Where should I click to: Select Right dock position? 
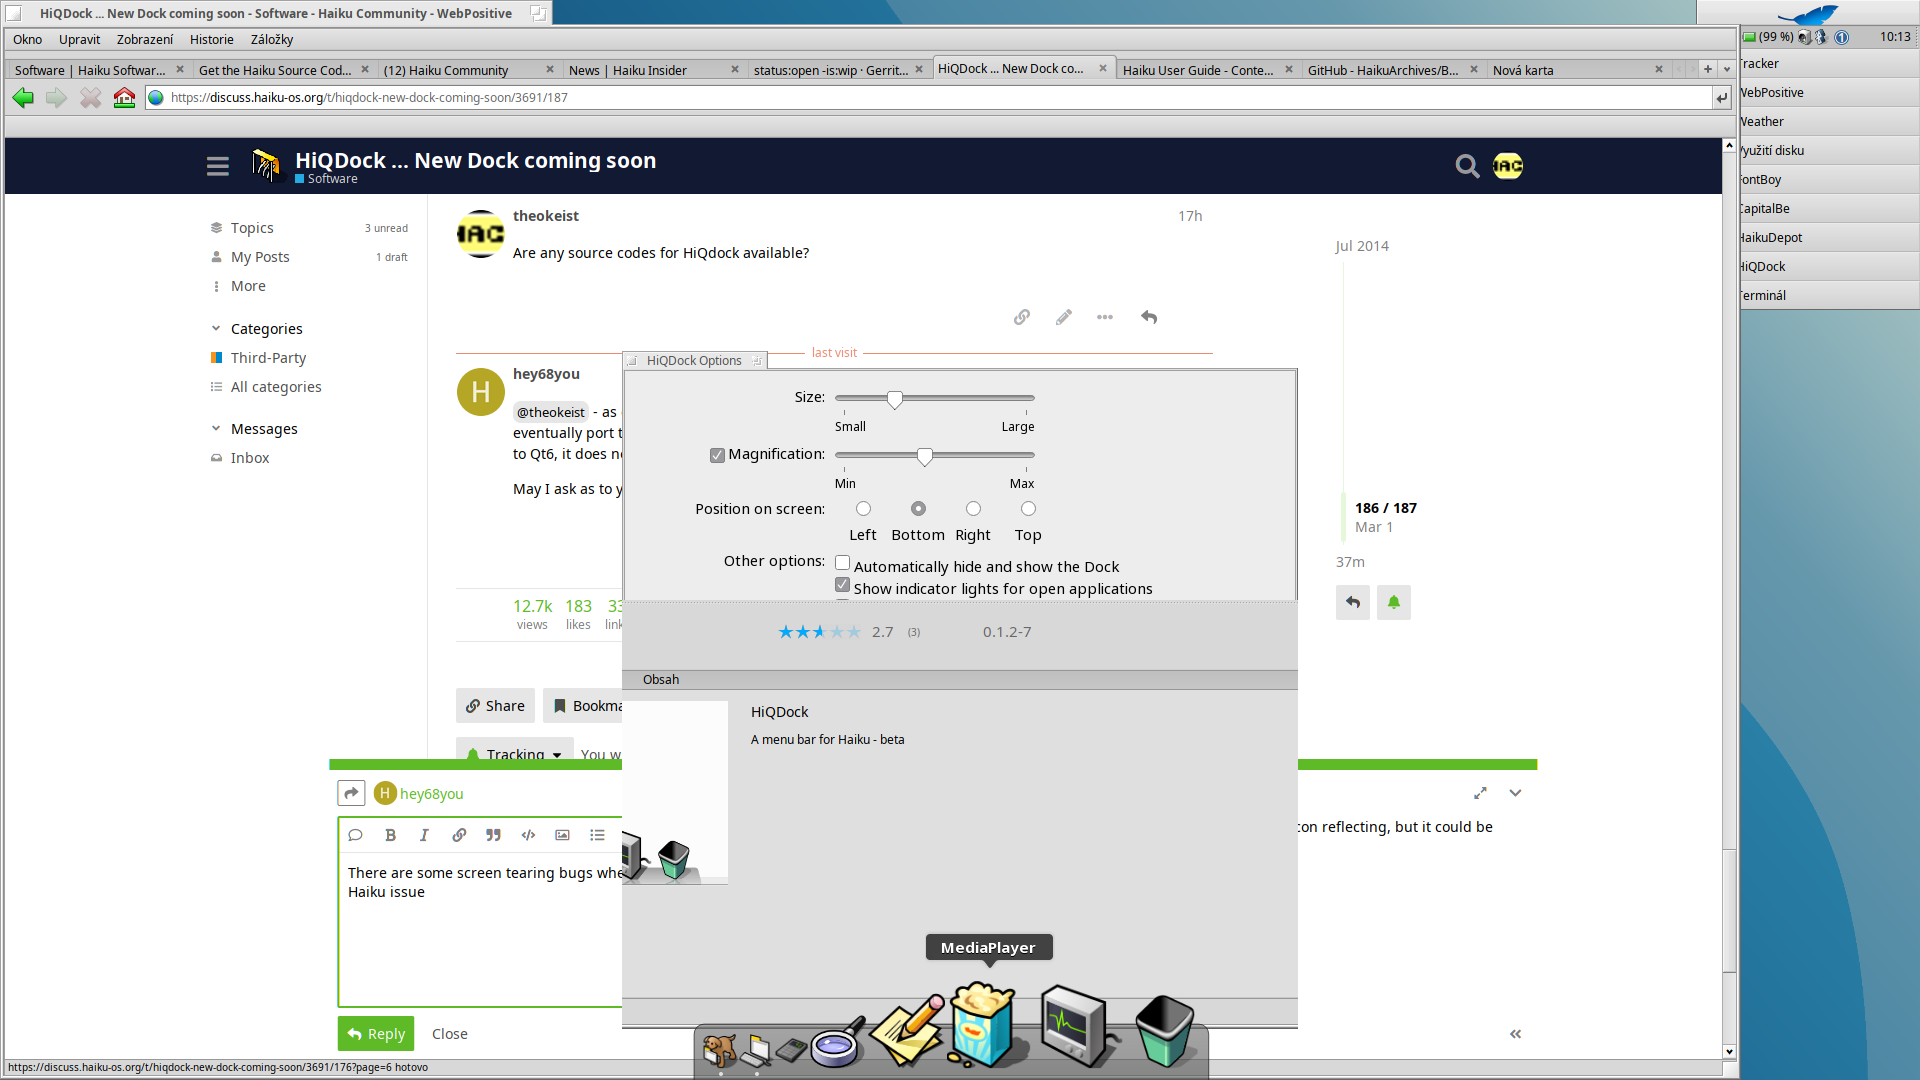click(973, 509)
